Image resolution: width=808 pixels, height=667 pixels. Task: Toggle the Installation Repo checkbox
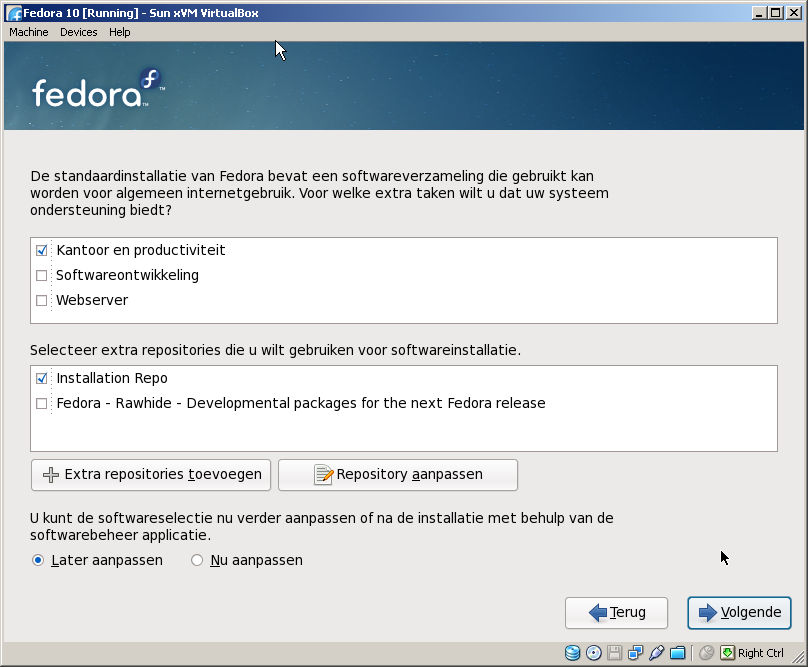(x=42, y=378)
